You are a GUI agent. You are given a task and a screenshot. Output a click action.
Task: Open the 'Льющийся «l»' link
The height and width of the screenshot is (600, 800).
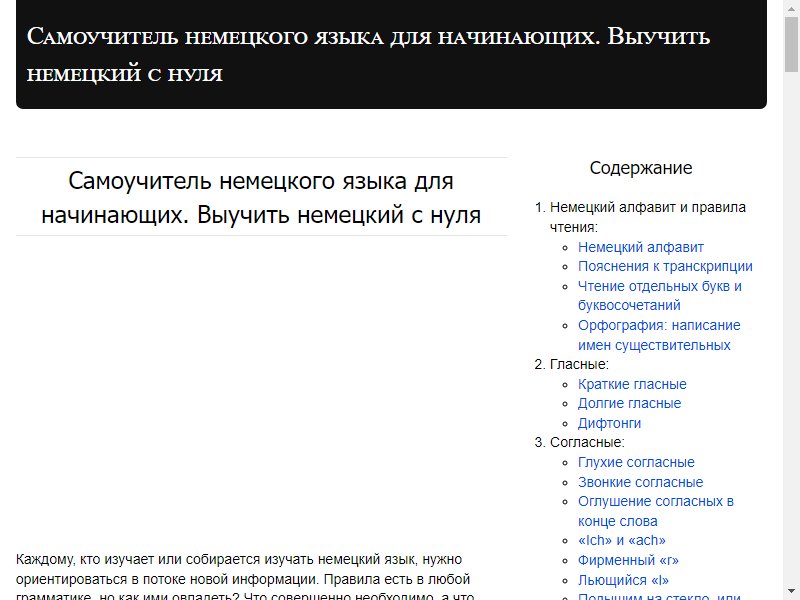coord(623,580)
